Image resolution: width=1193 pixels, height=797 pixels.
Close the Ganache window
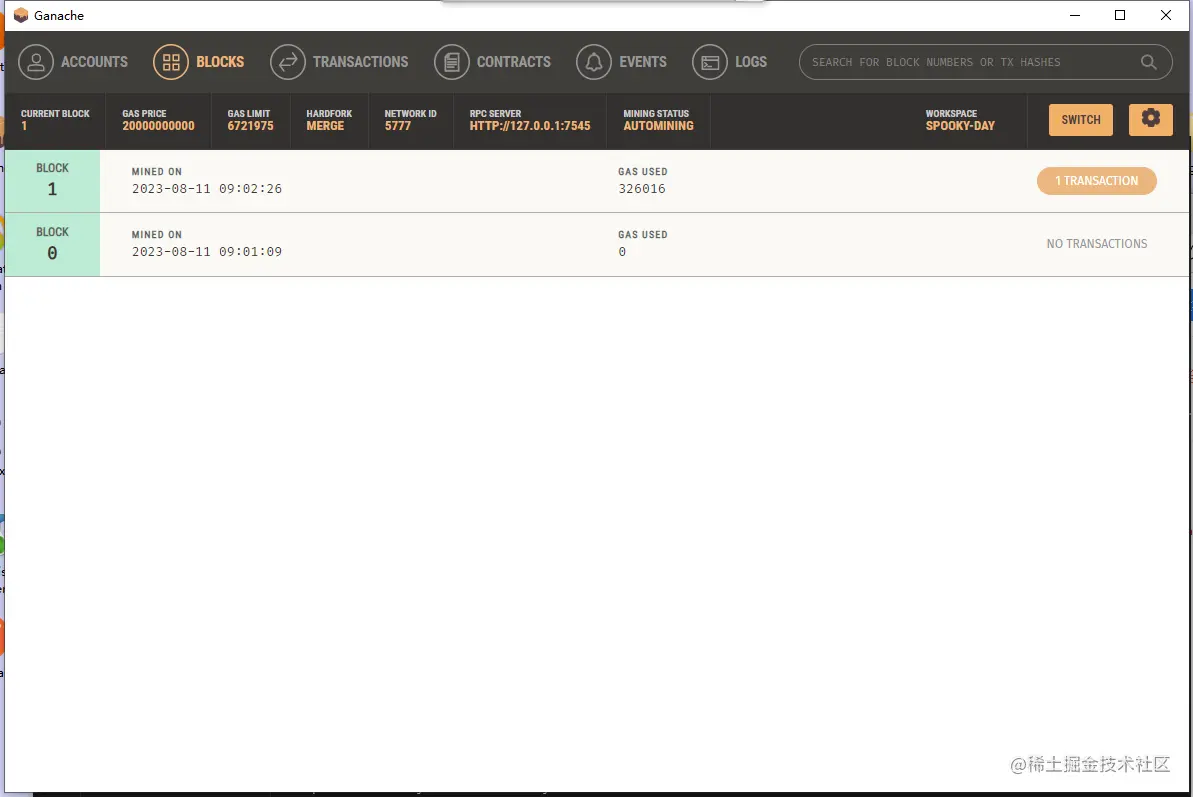click(1166, 15)
